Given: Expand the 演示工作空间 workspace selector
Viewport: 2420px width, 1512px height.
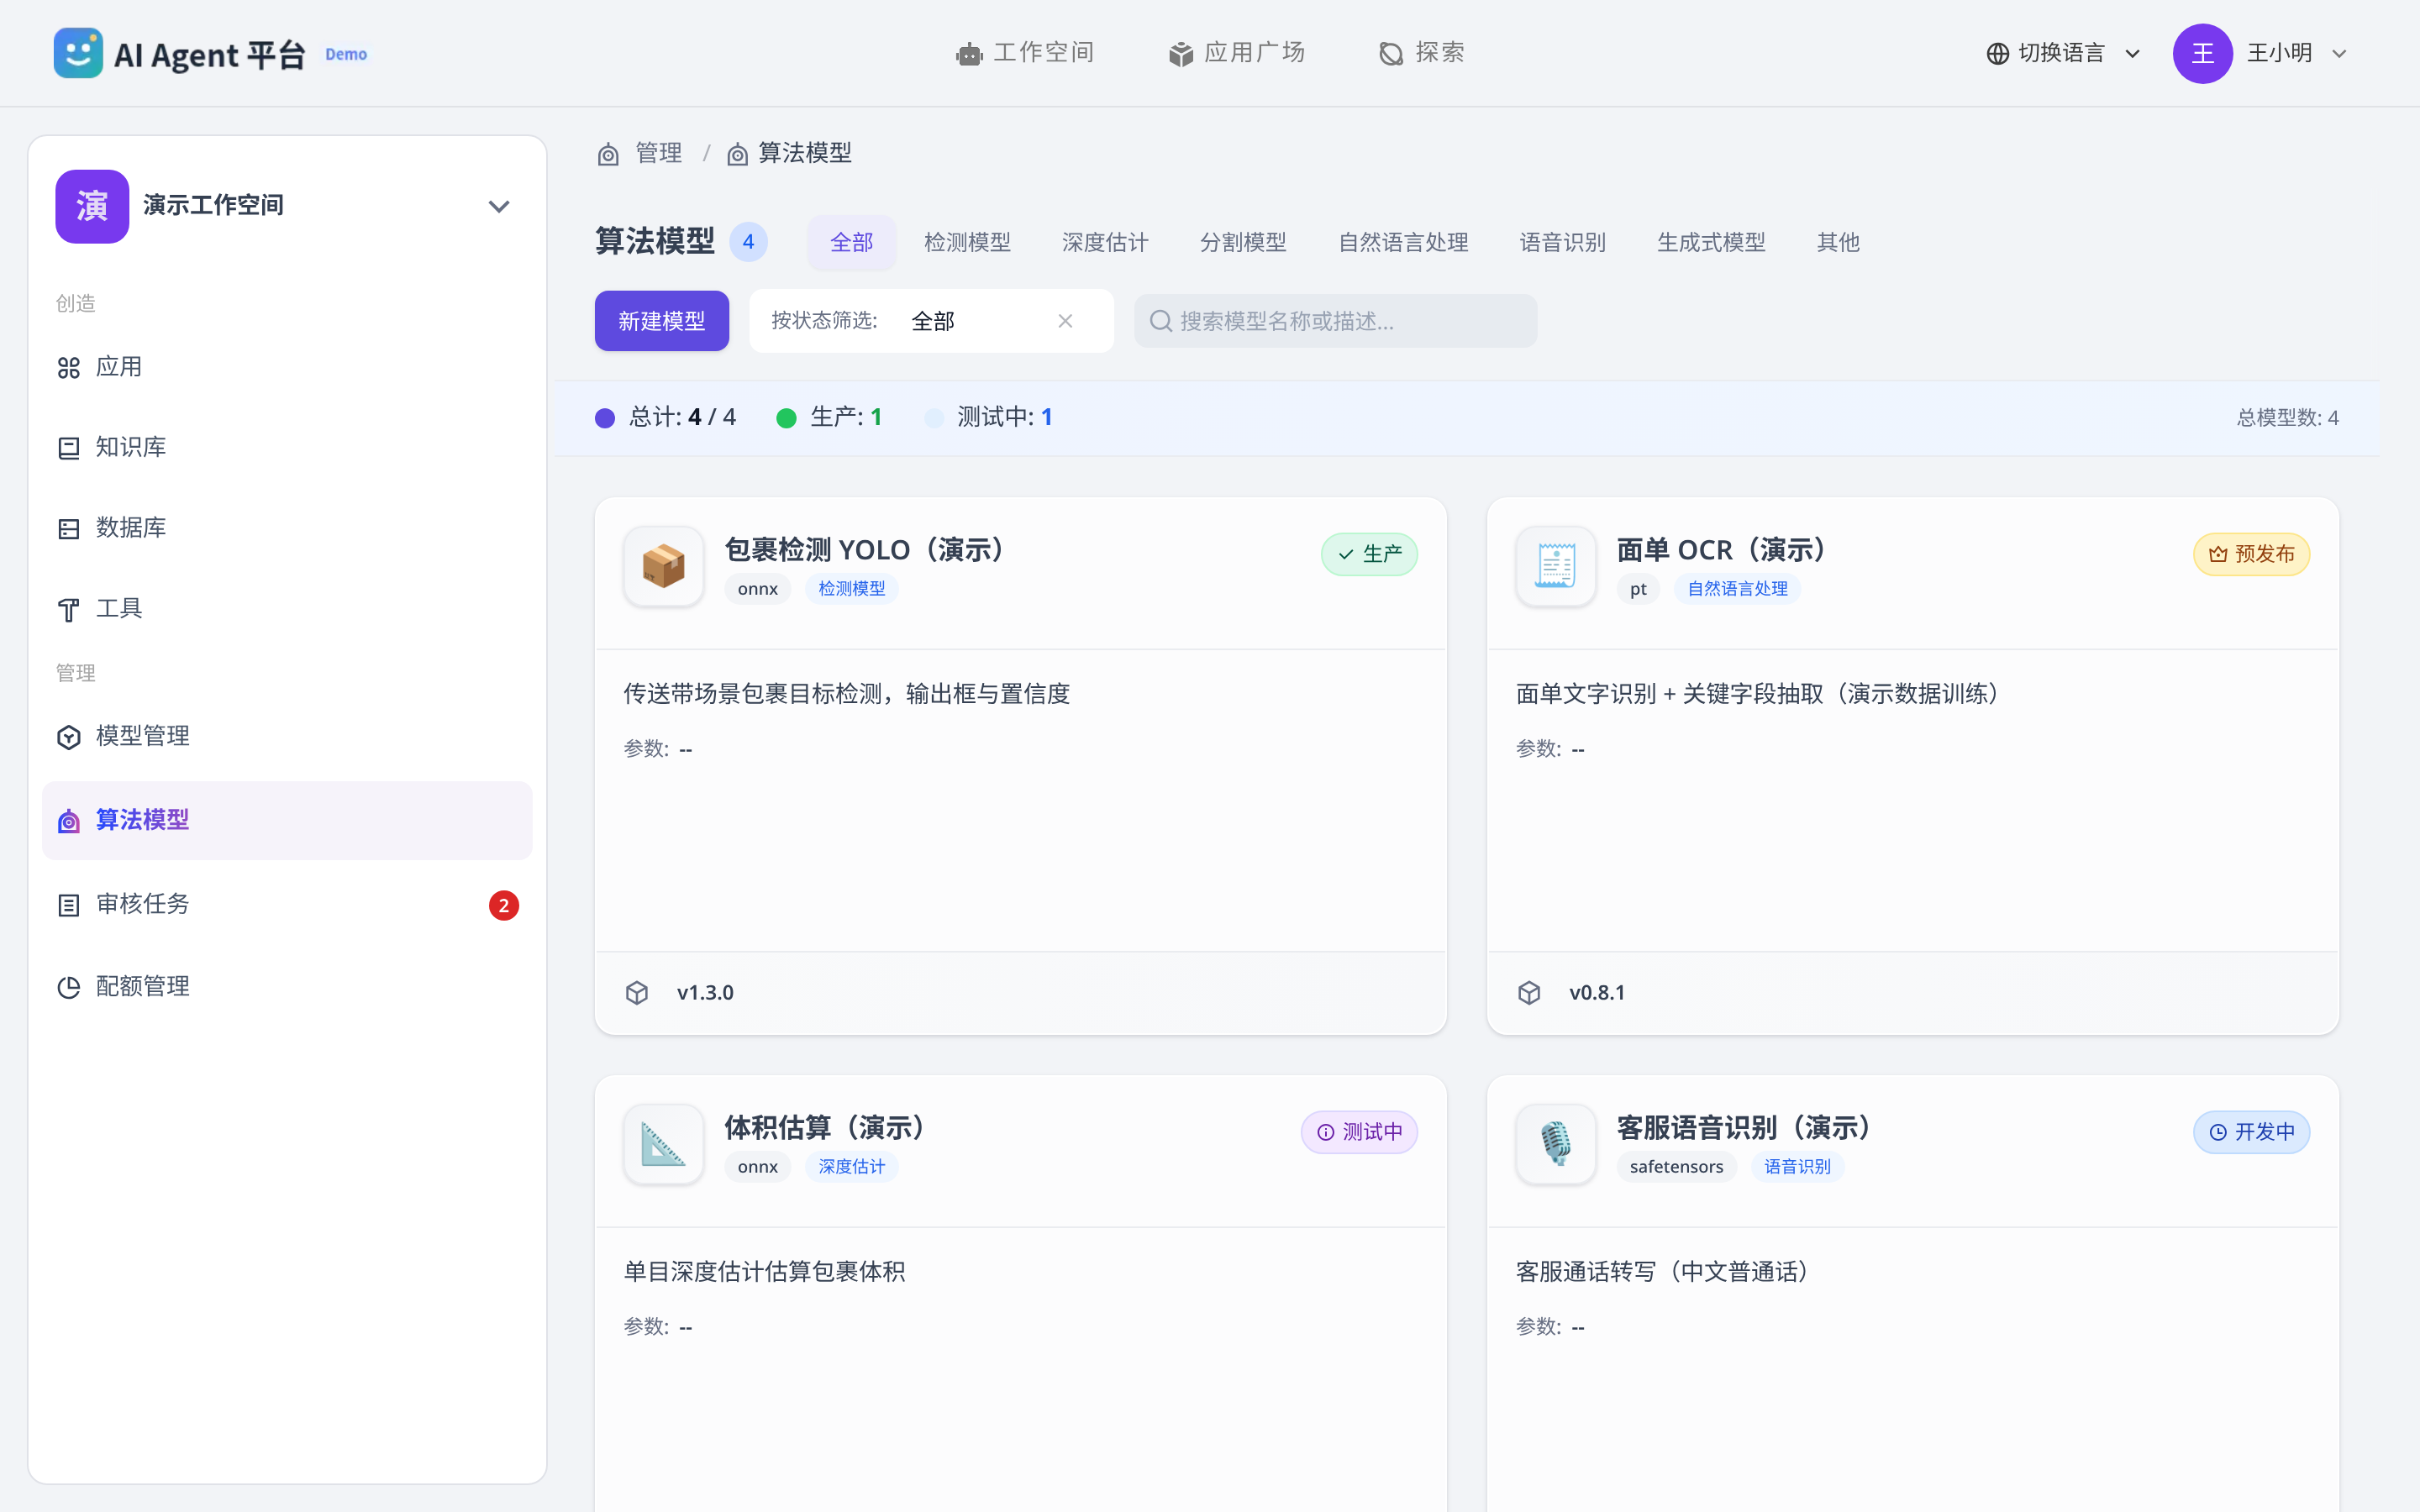Looking at the screenshot, I should point(287,206).
